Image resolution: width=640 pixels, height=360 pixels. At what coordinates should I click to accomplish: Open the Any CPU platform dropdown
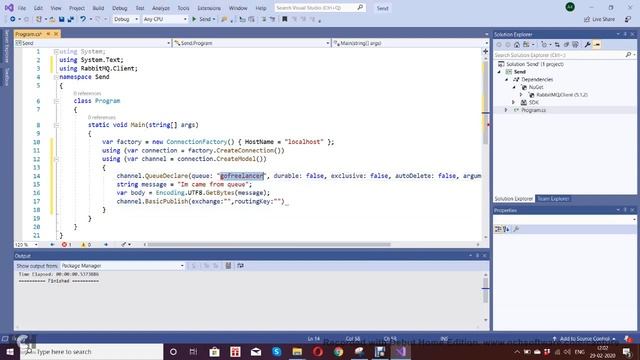pos(165,19)
